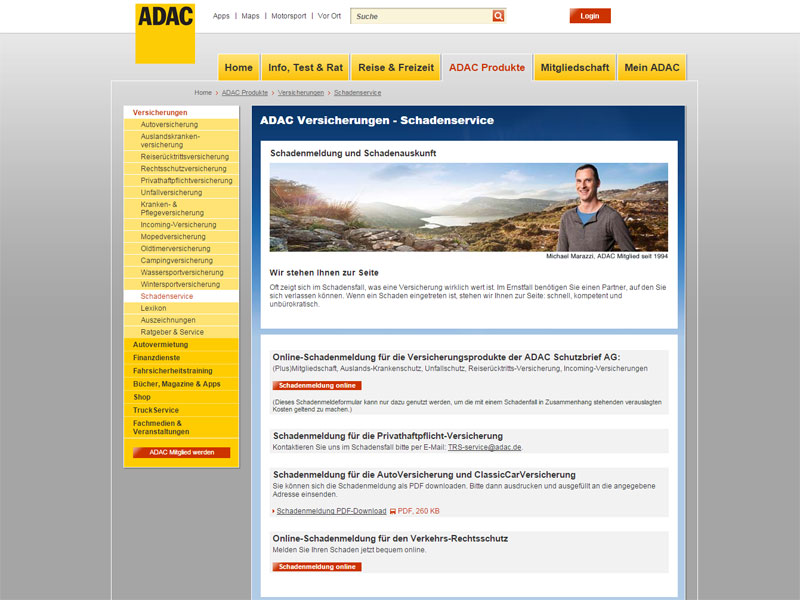The image size is (800, 600).
Task: Open Campingversicherung in the sidebar
Action: pyautogui.click(x=181, y=260)
